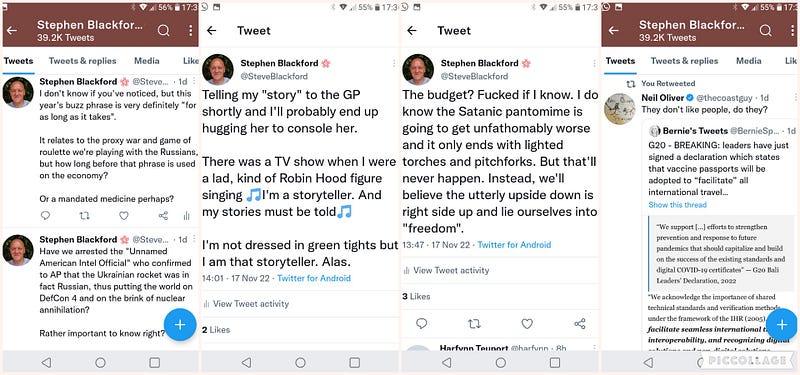
Task: Click "Twitter for Android" on the 14:01 tweet
Action: (314, 279)
